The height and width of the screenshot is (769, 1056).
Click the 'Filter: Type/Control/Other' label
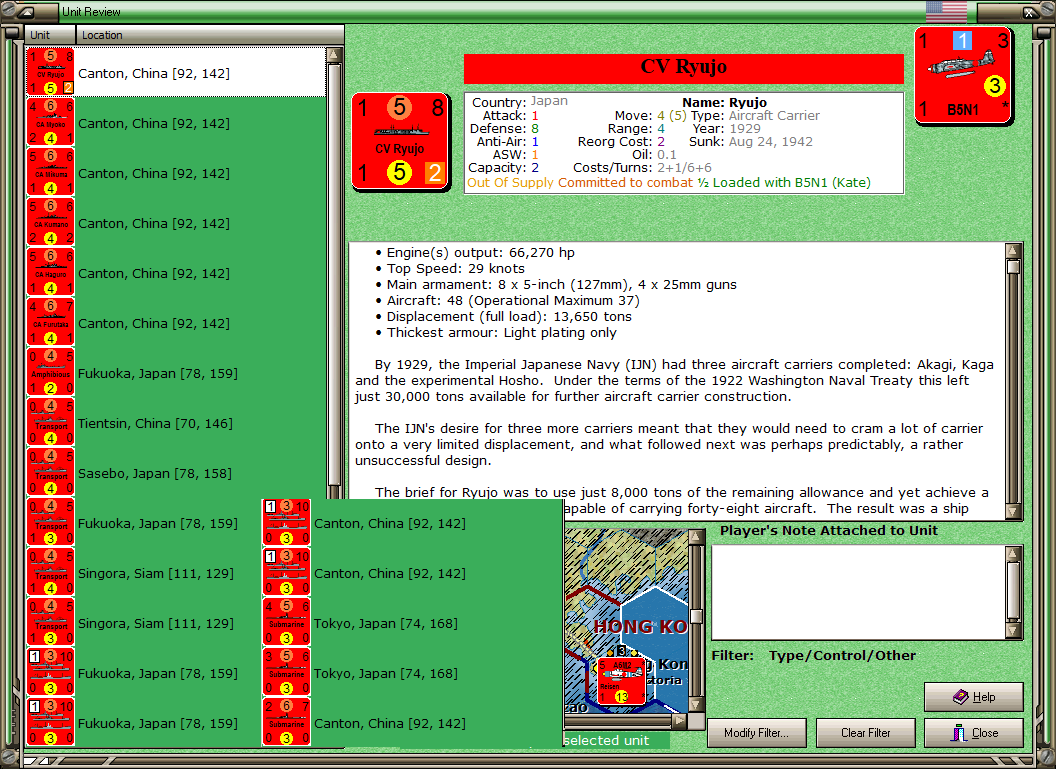(x=814, y=655)
